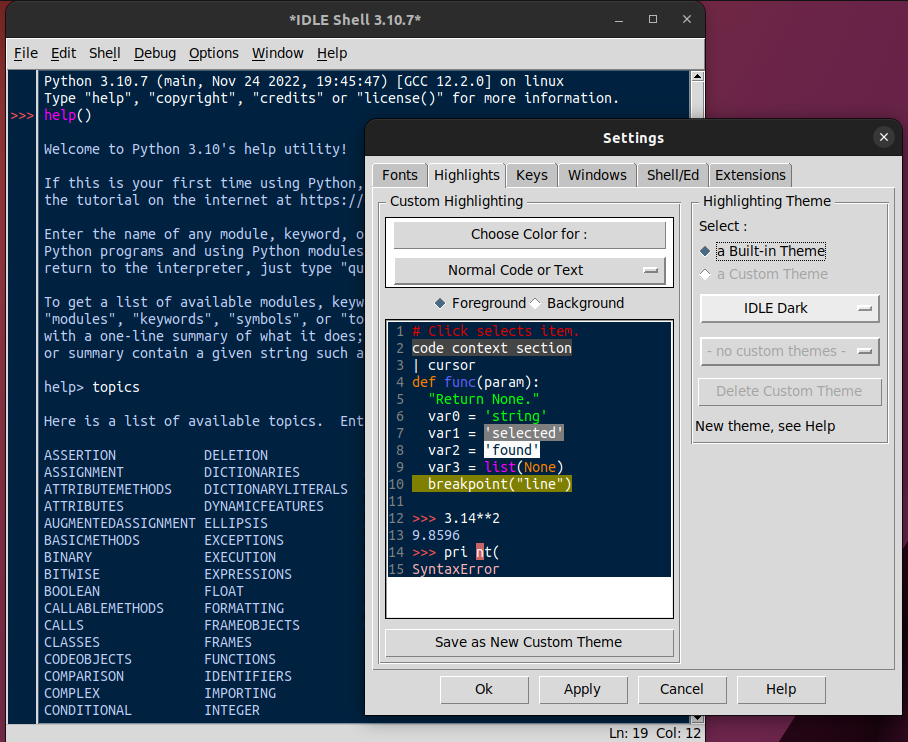Switch to the Windows settings tab

pyautogui.click(x=596, y=174)
